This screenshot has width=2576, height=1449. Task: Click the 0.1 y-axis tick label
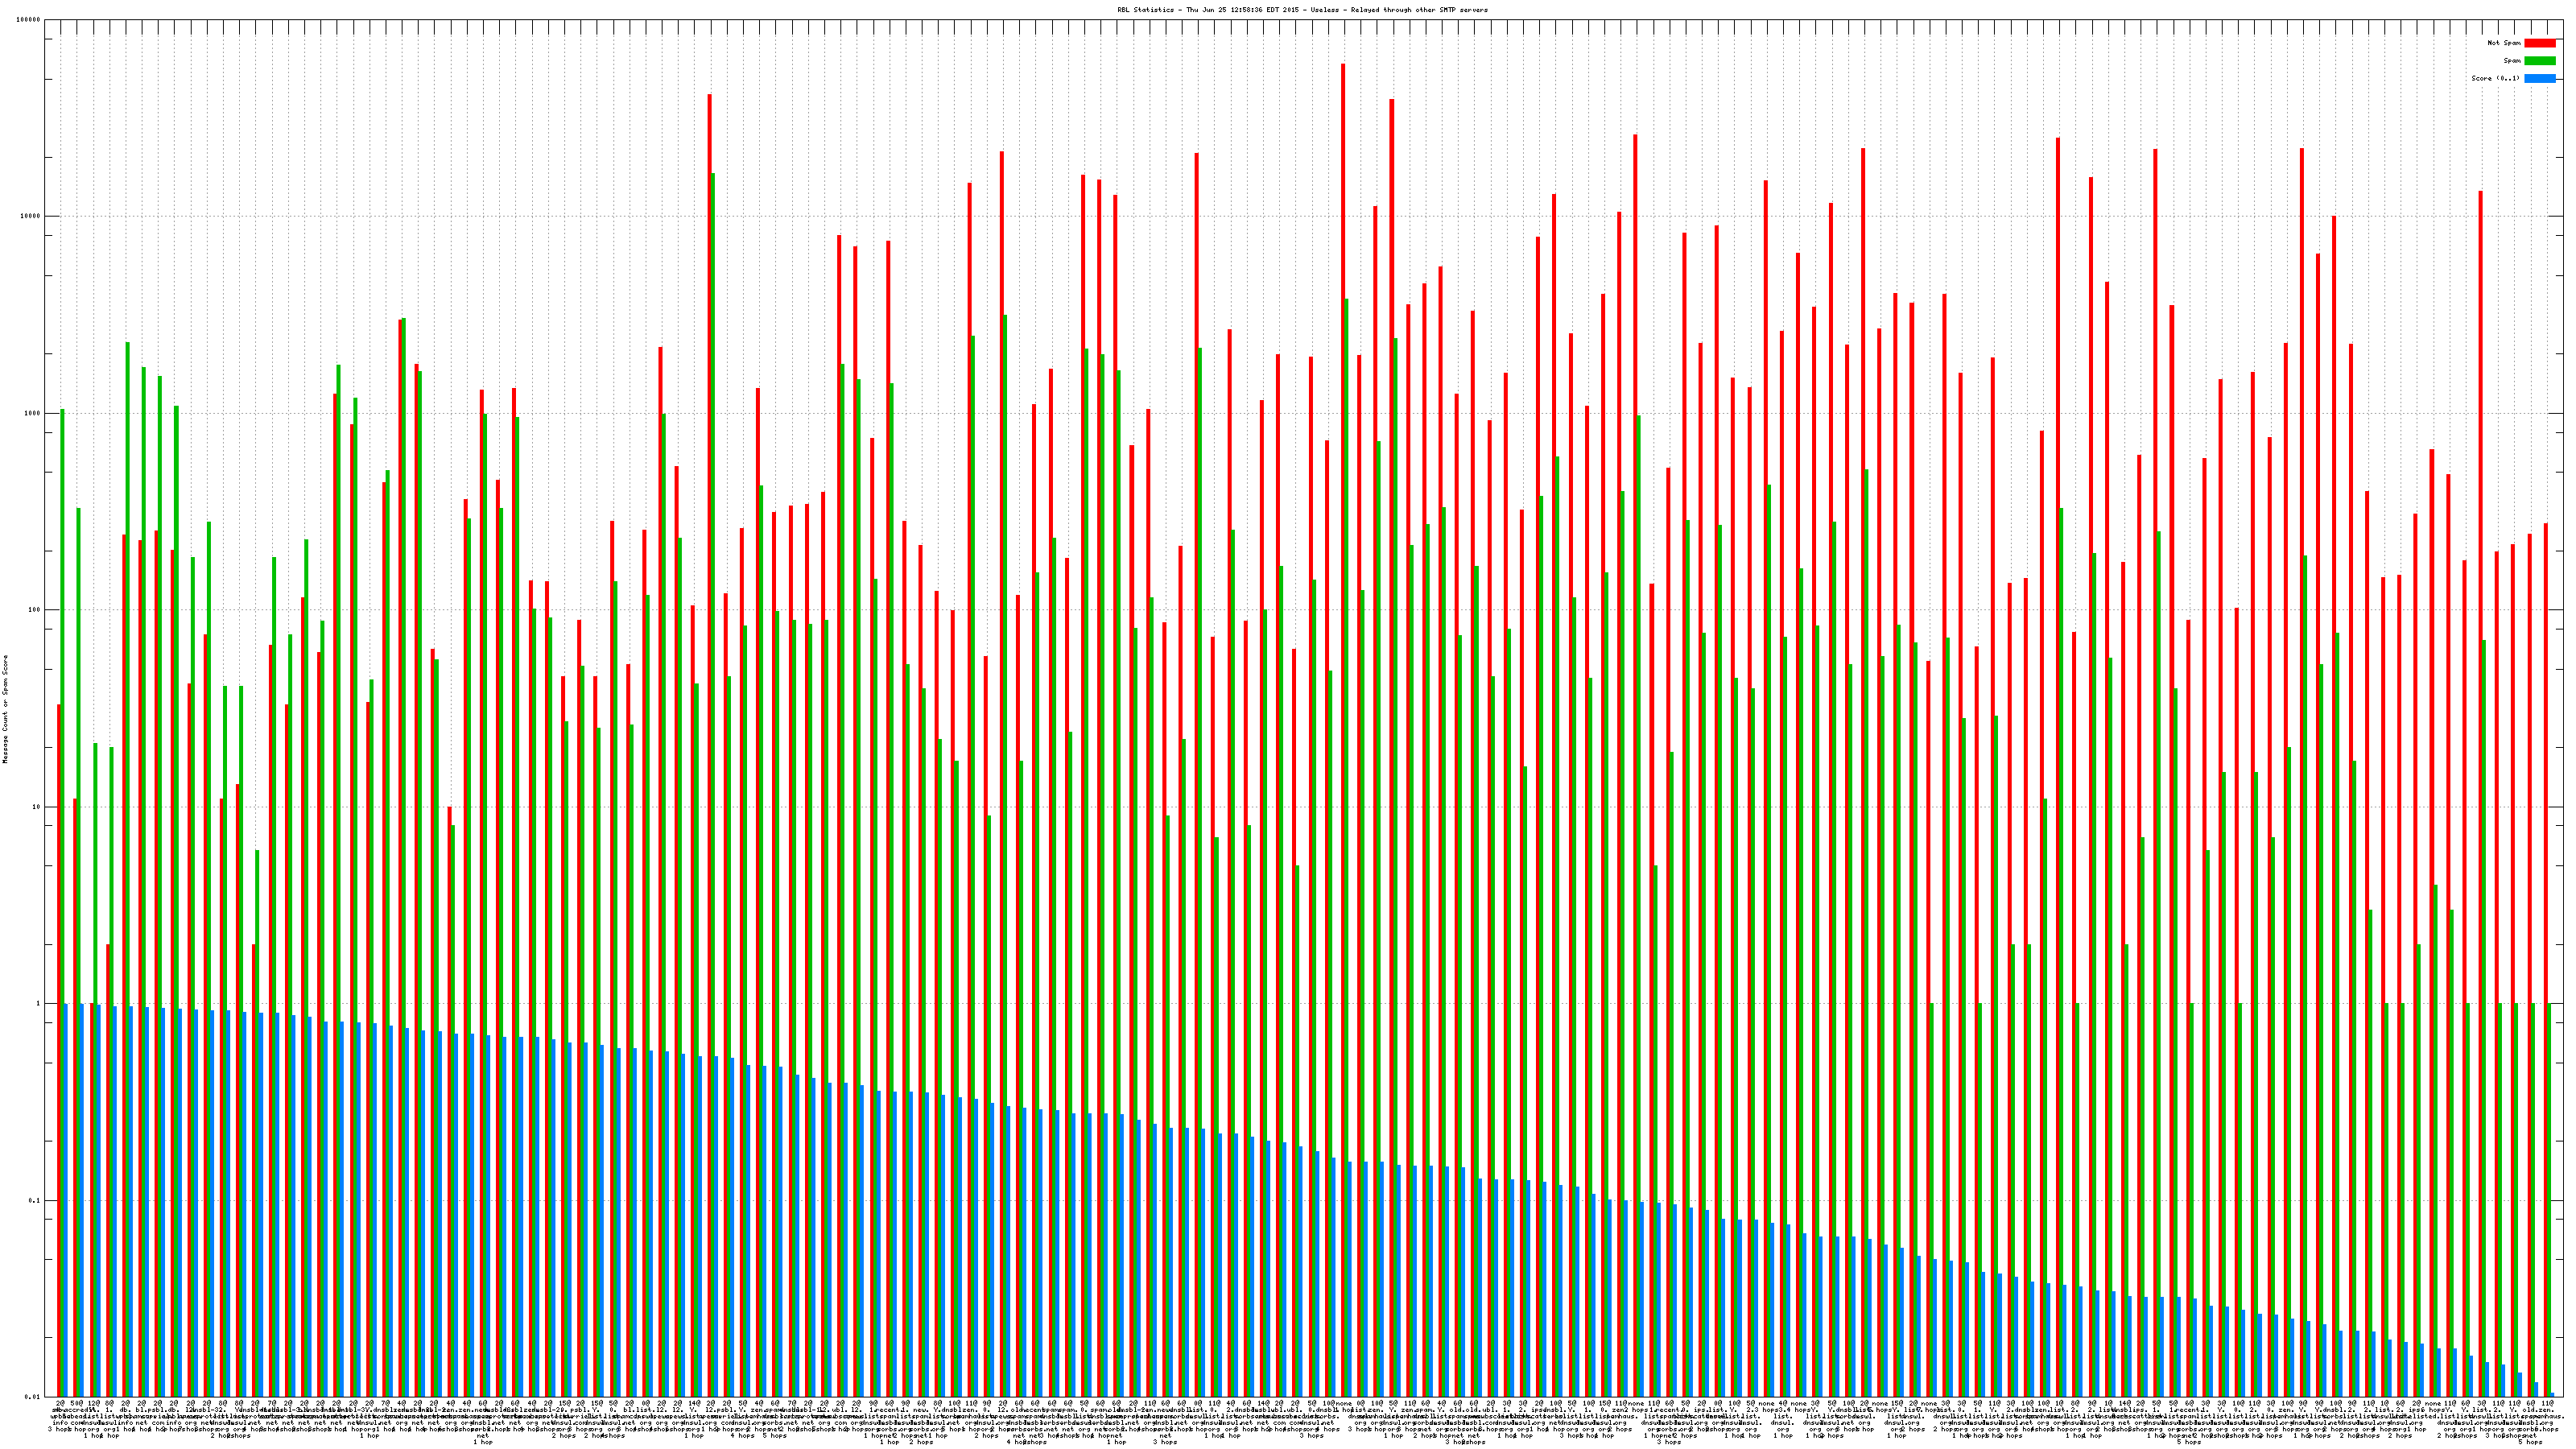coord(35,1200)
